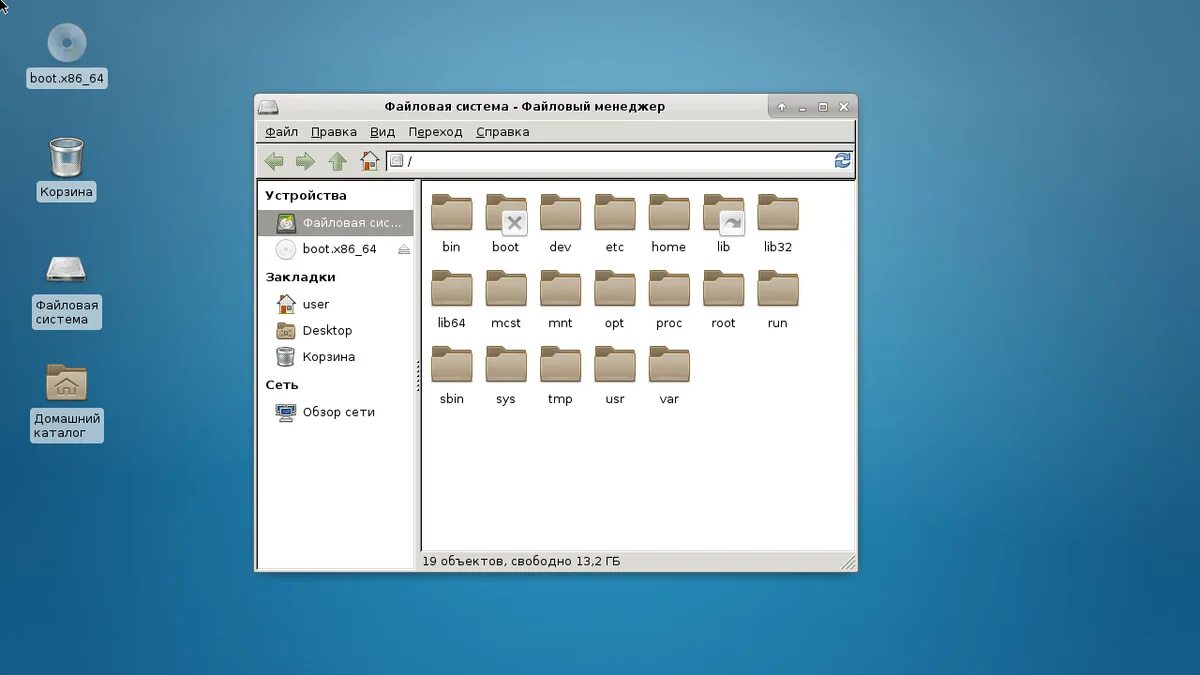This screenshot has width=1200, height=675.
Task: Click the Корзина trash desktop icon
Action: click(x=67, y=168)
